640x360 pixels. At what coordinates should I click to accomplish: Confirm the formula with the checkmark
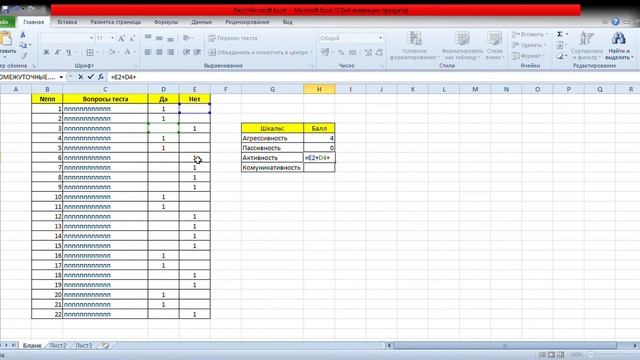pos(91,77)
